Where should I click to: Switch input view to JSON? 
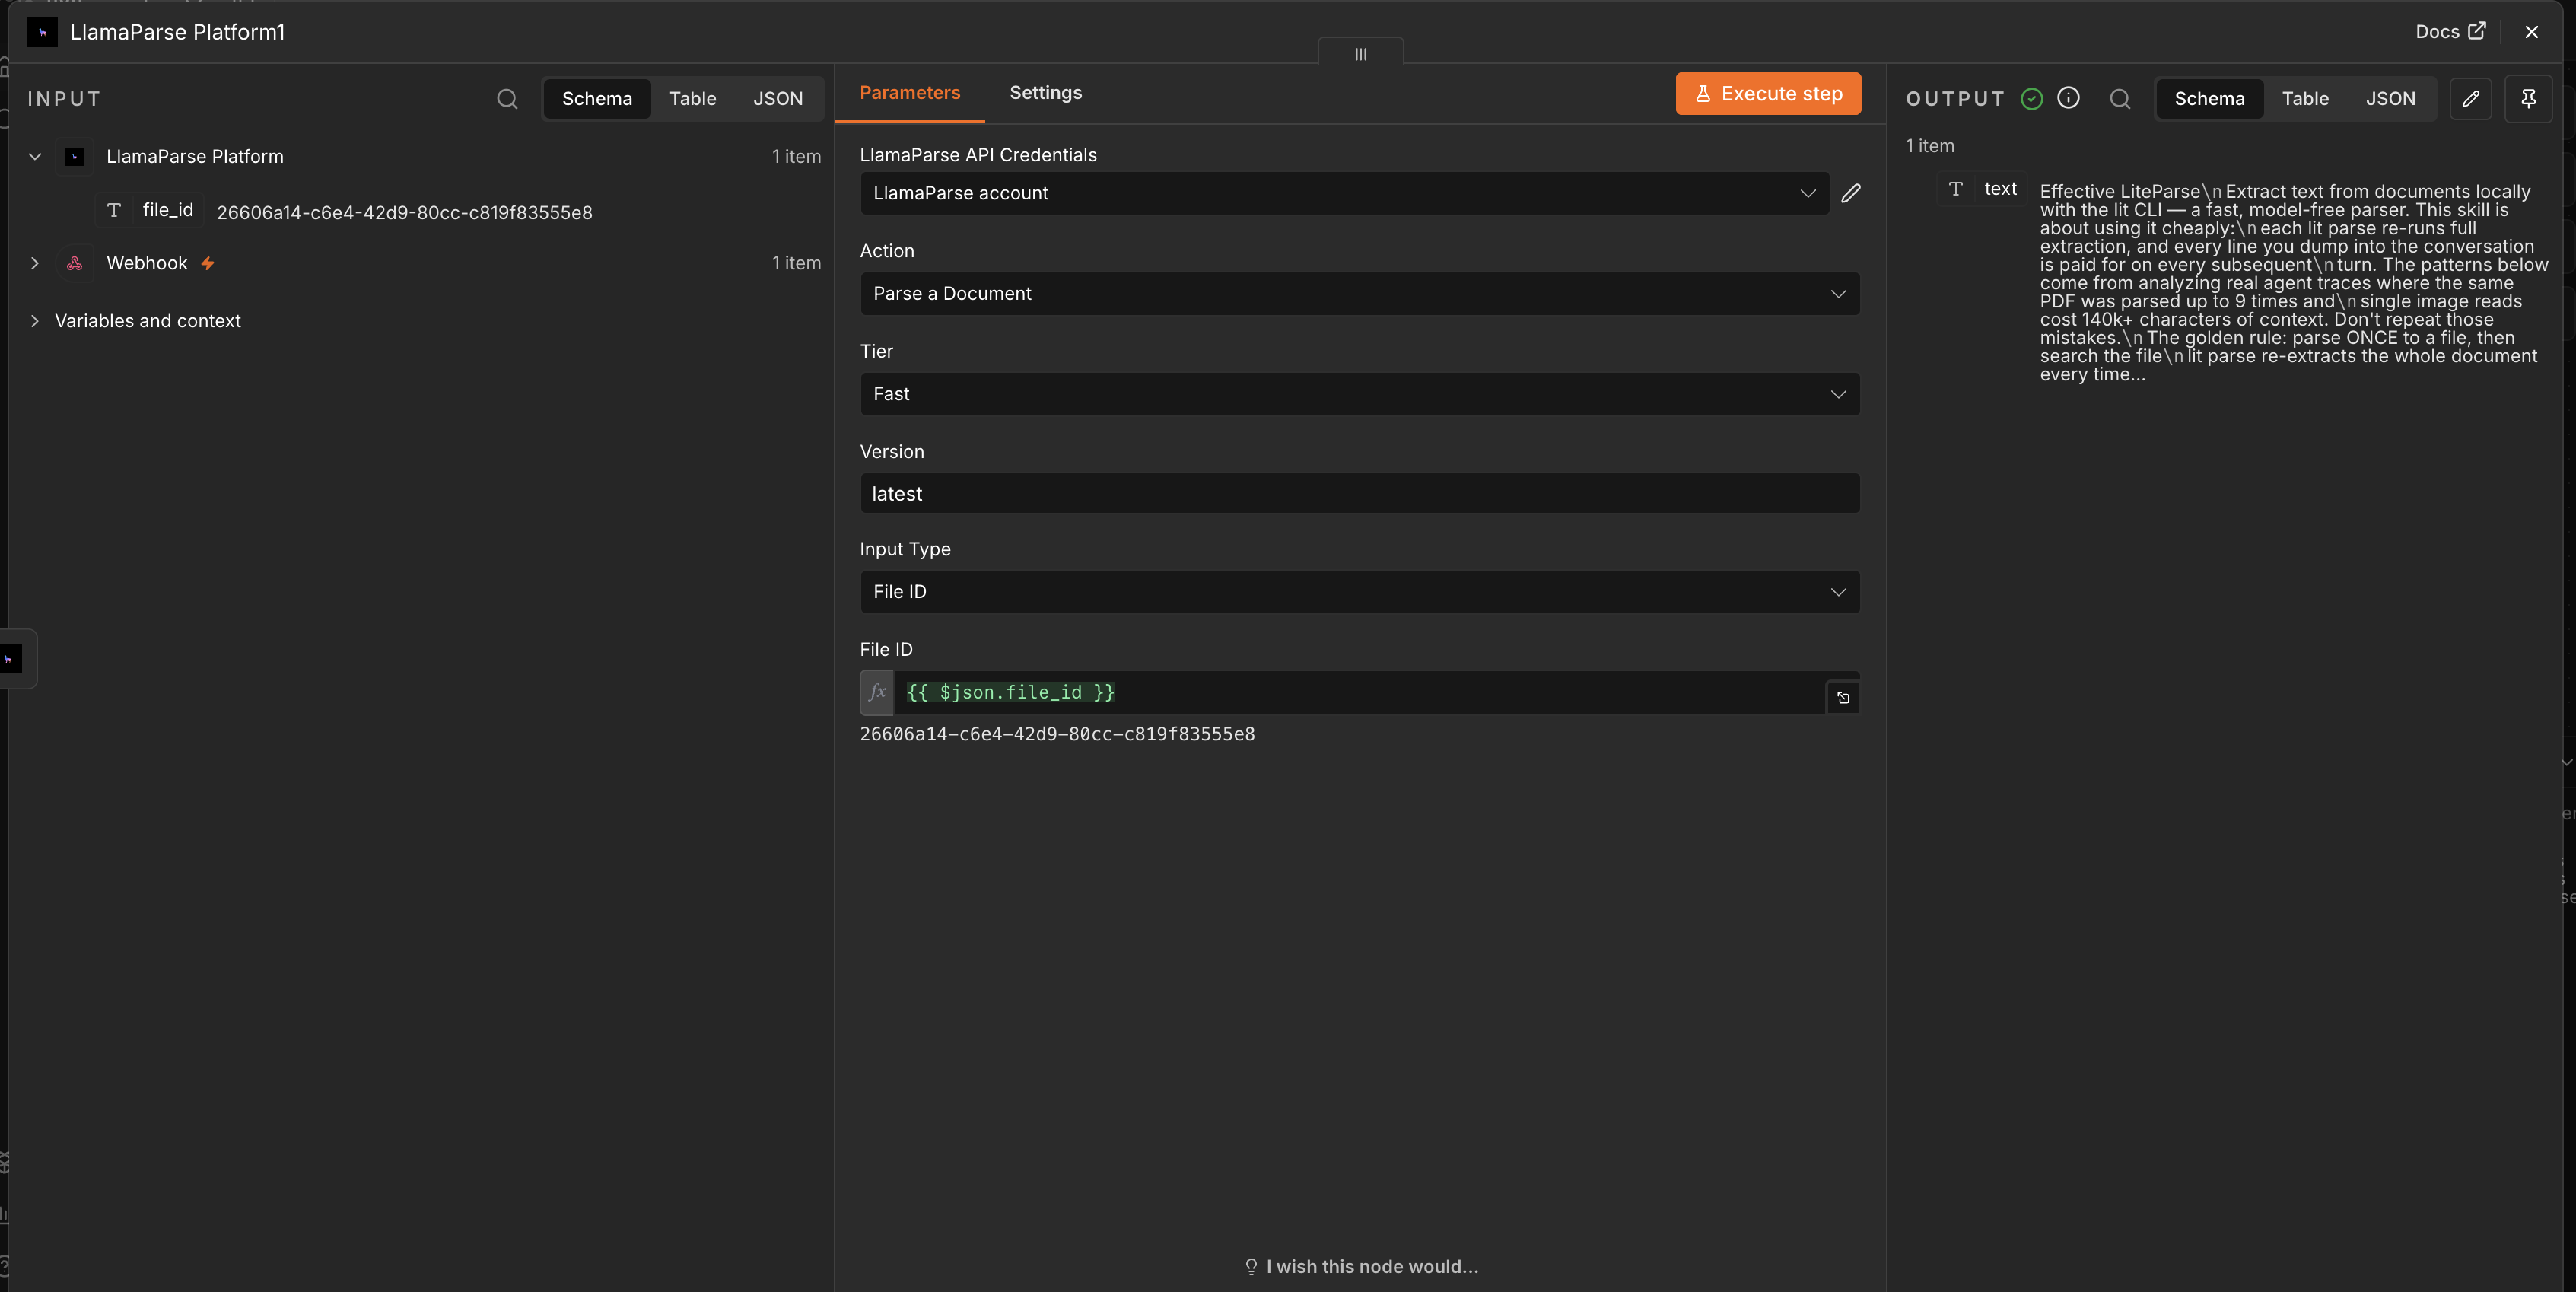(777, 99)
